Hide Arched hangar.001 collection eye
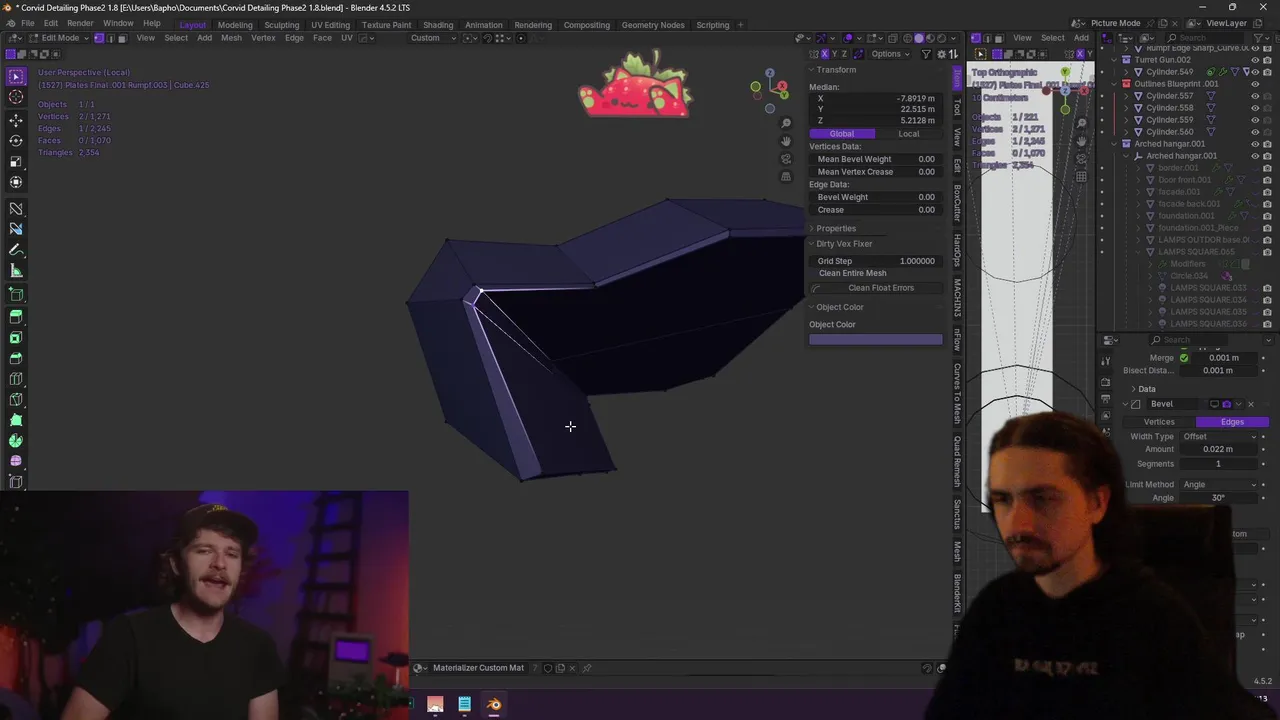This screenshot has height=720, width=1280. pyautogui.click(x=1255, y=144)
